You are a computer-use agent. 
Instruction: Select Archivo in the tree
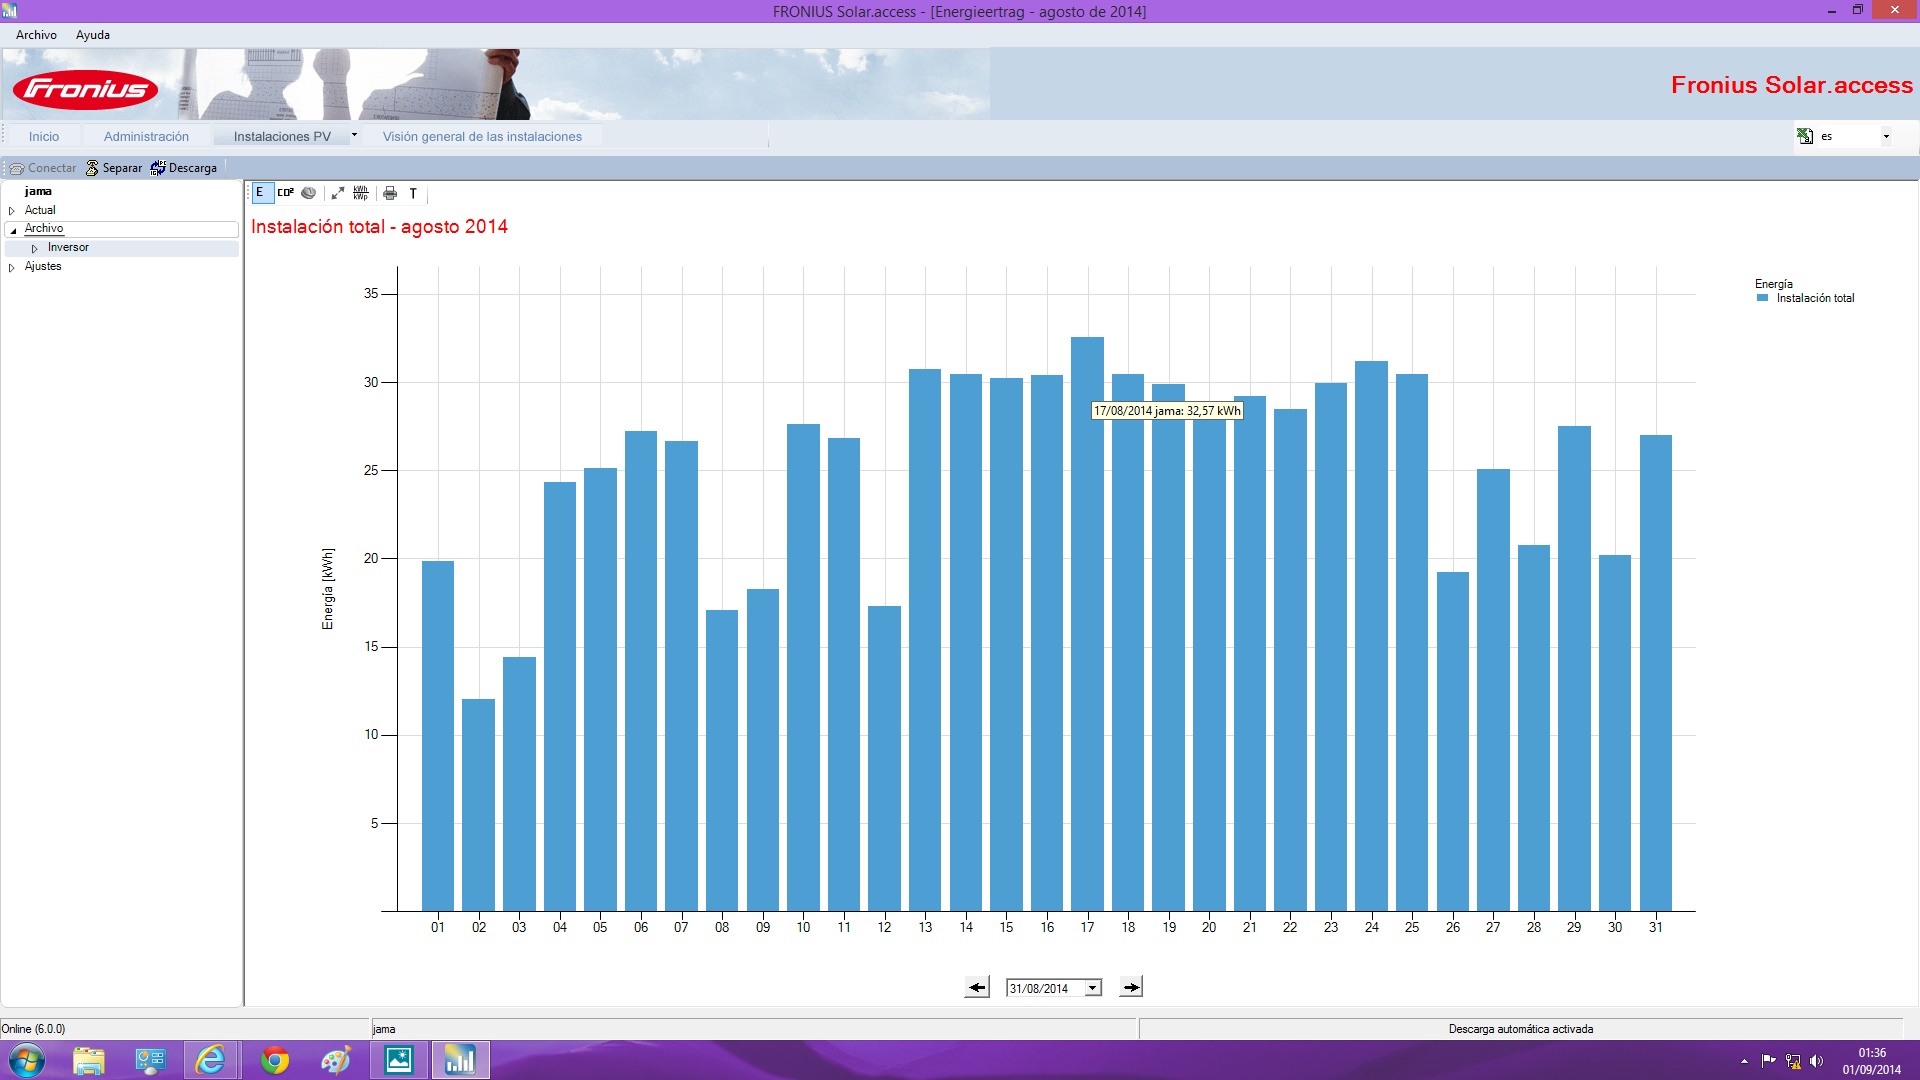pos(44,228)
